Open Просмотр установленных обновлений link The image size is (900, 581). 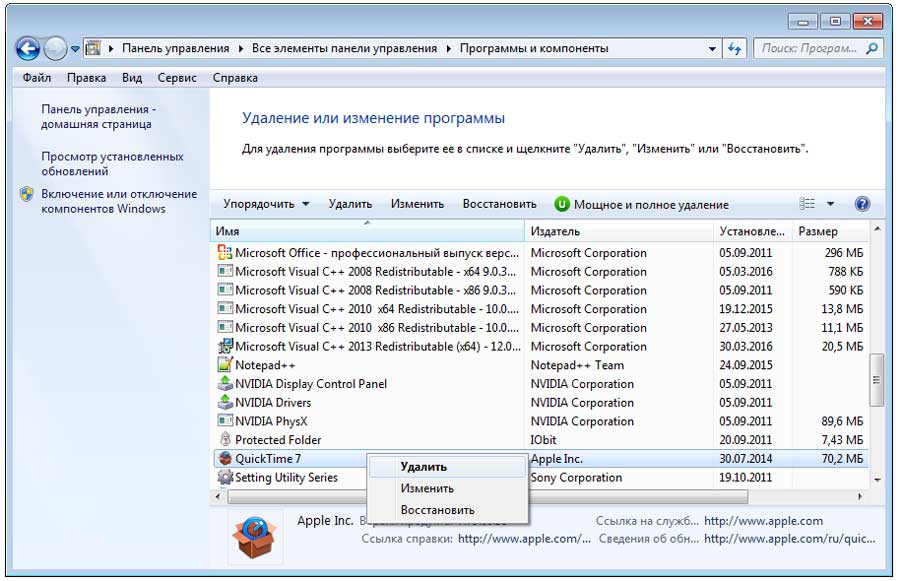tap(112, 164)
